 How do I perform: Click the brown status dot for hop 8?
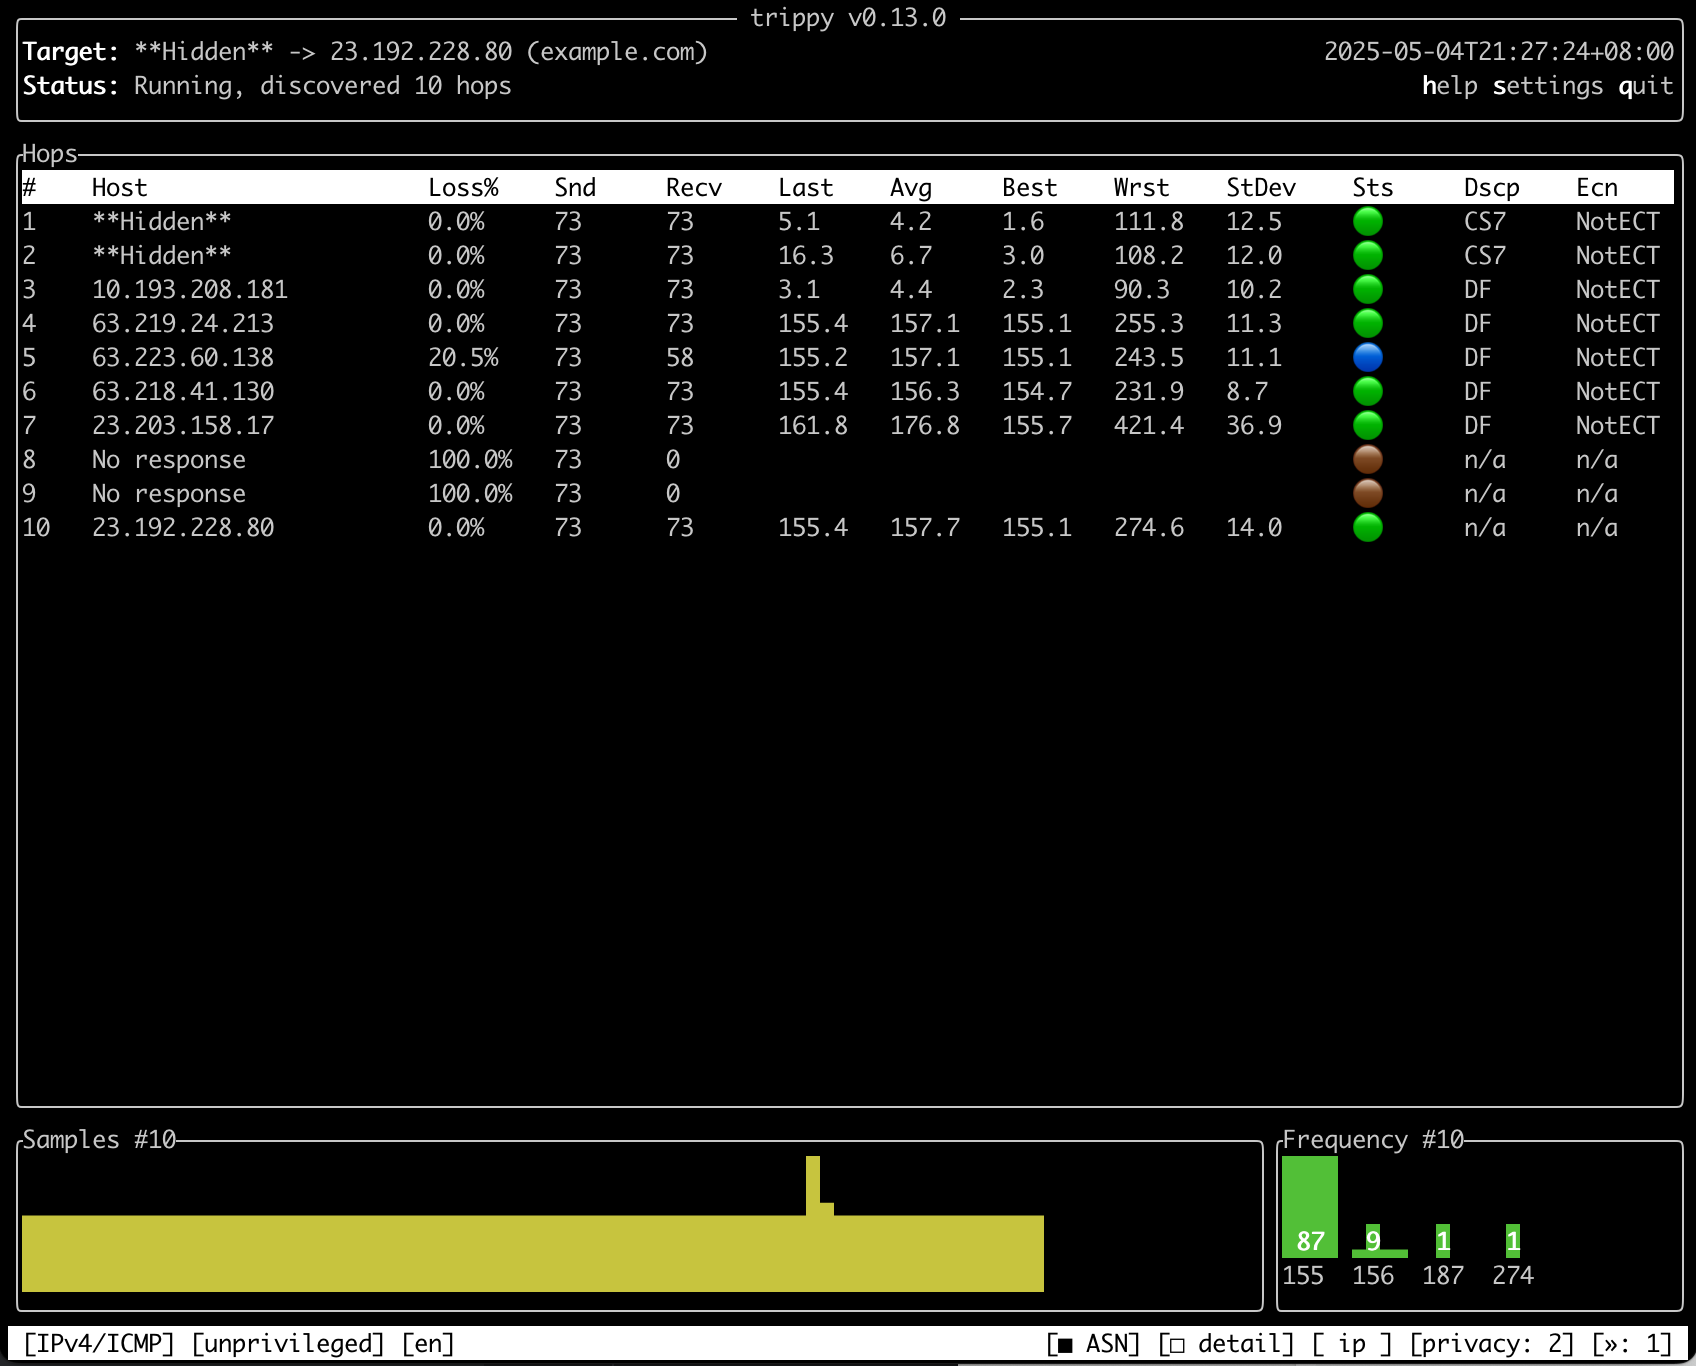coord(1367,459)
